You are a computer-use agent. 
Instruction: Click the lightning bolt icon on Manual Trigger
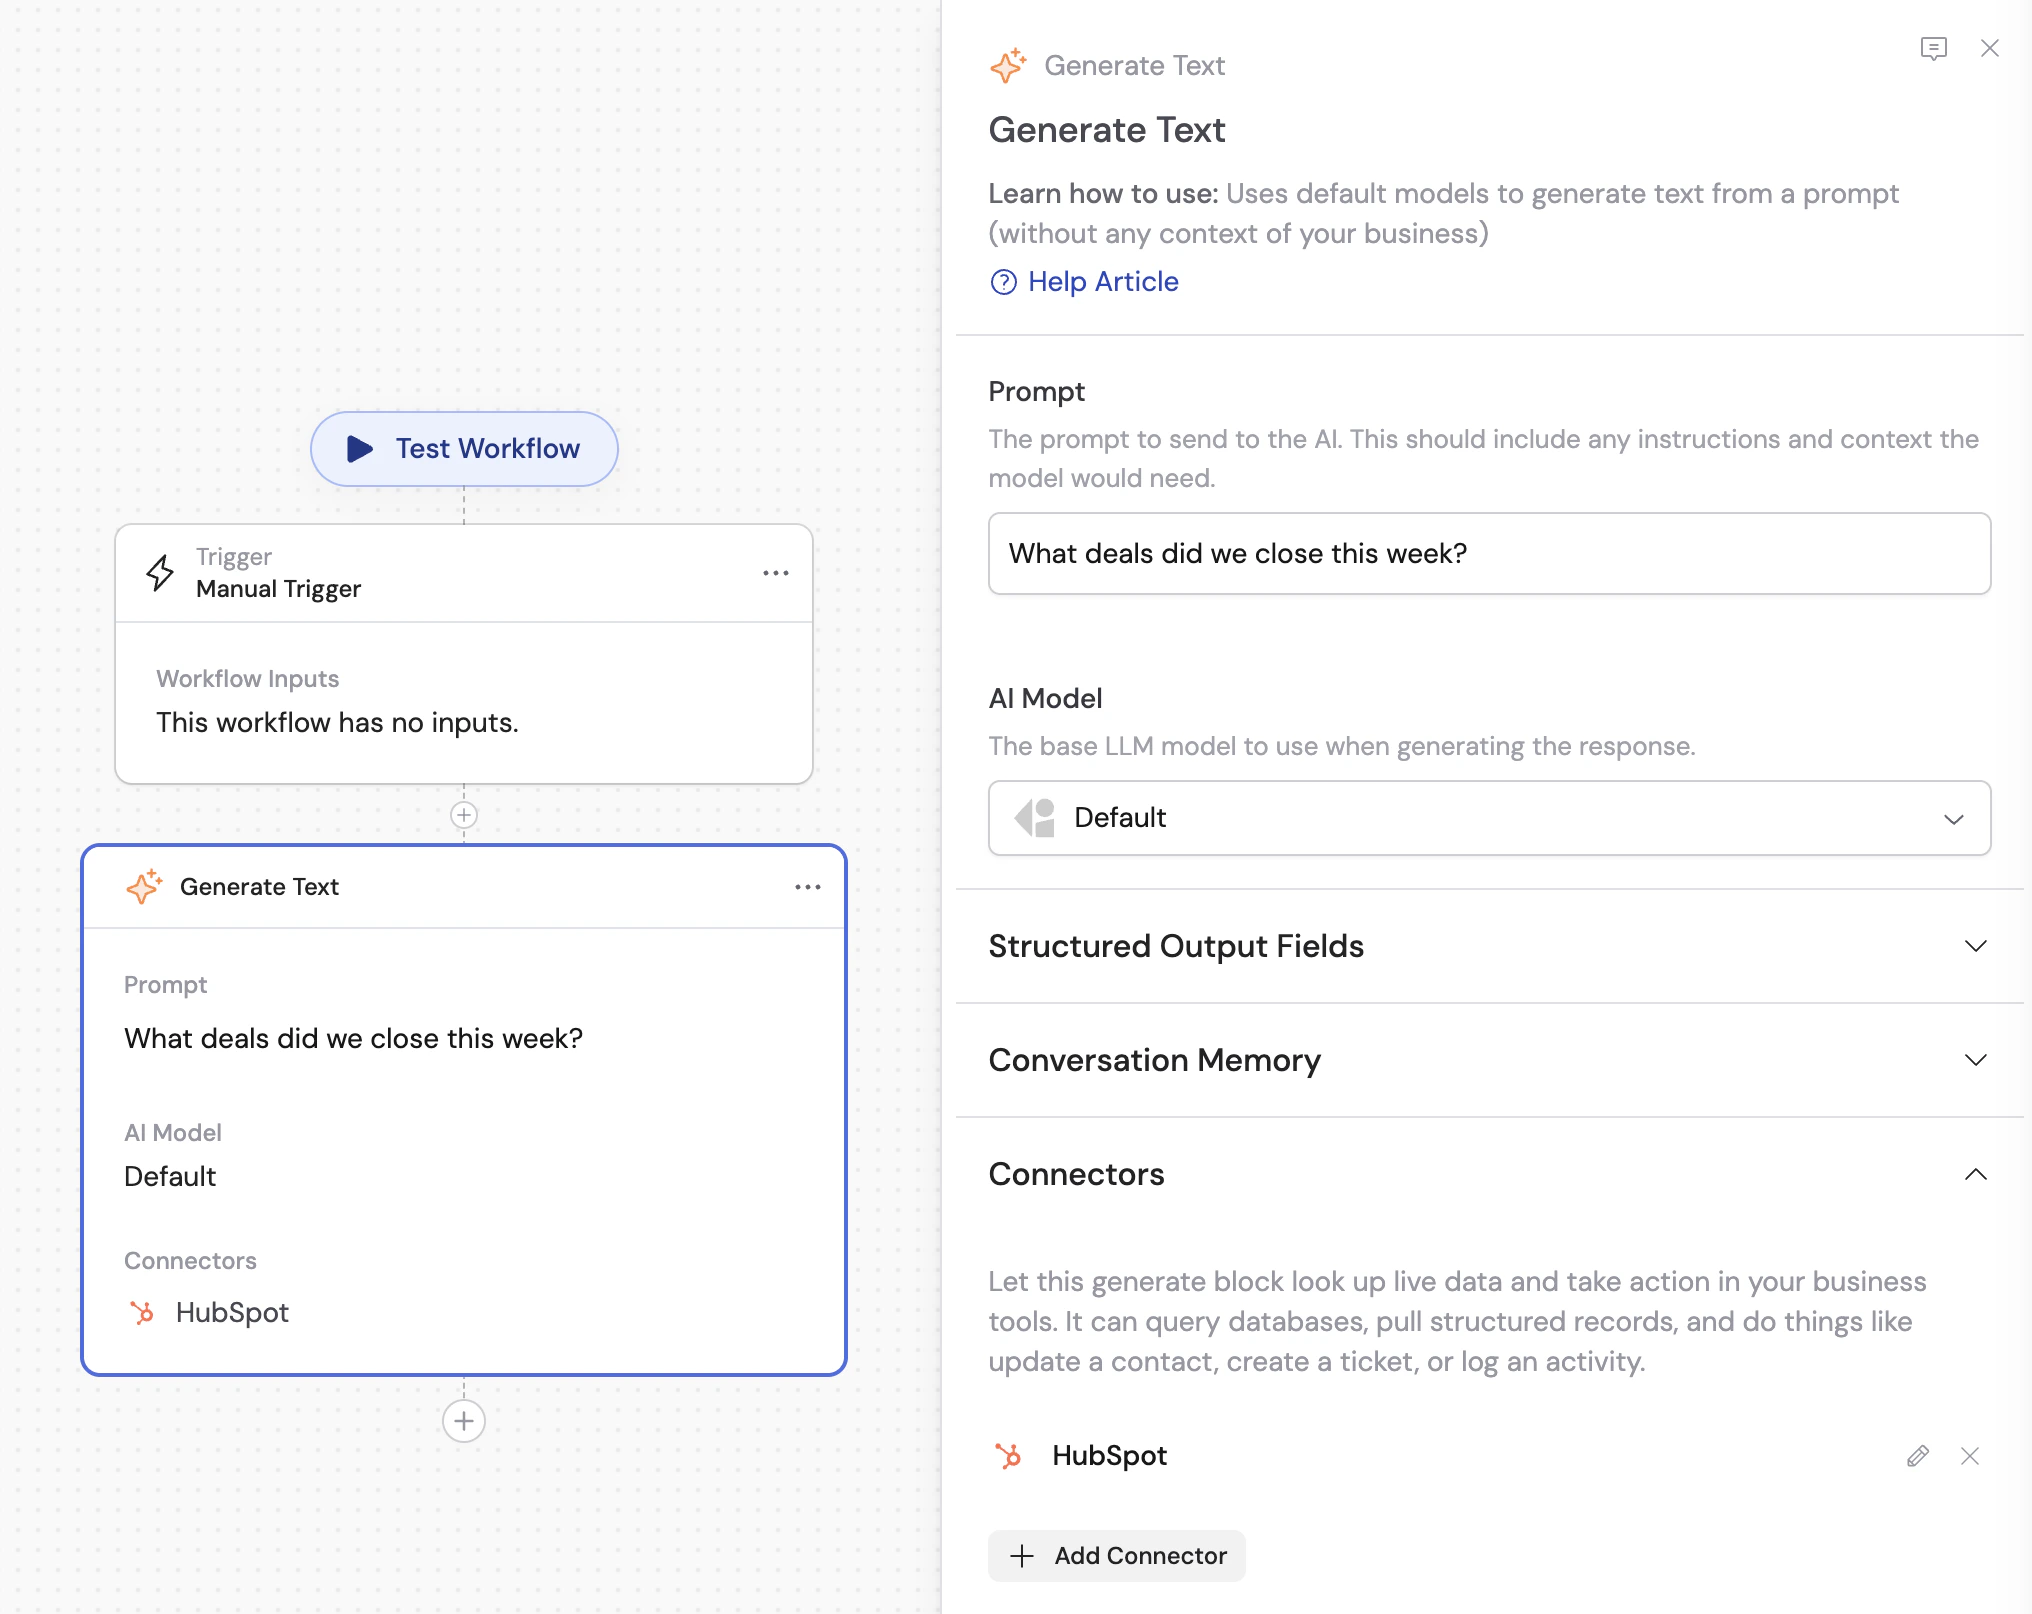click(160, 572)
